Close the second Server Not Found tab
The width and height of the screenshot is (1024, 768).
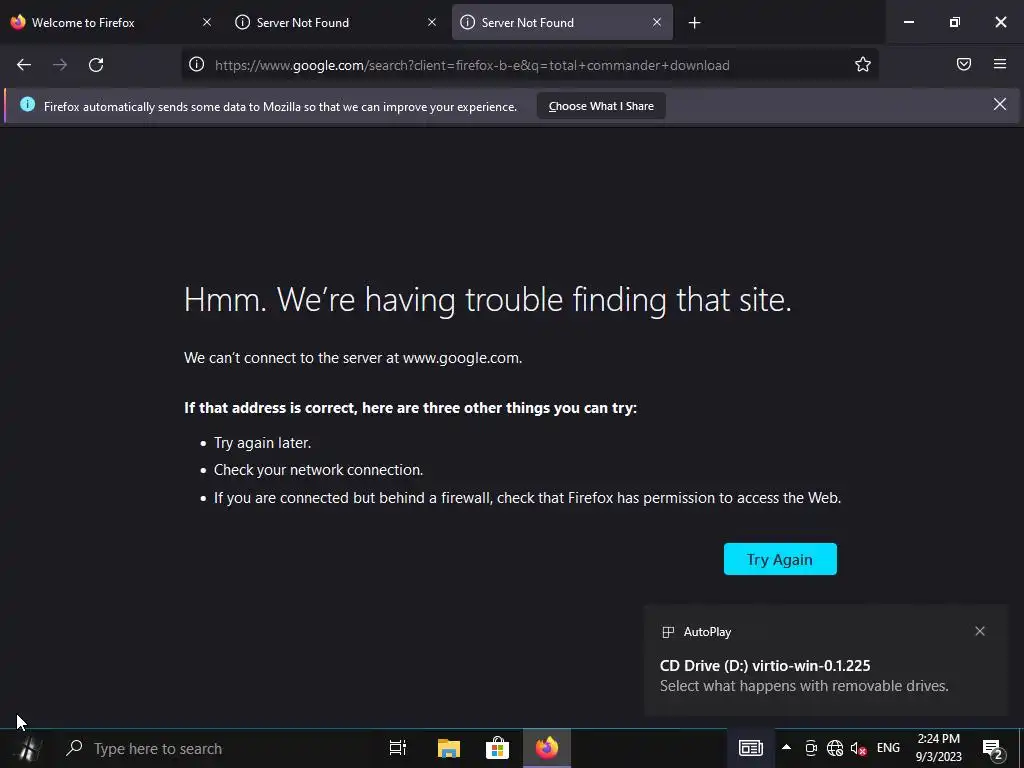click(x=432, y=22)
